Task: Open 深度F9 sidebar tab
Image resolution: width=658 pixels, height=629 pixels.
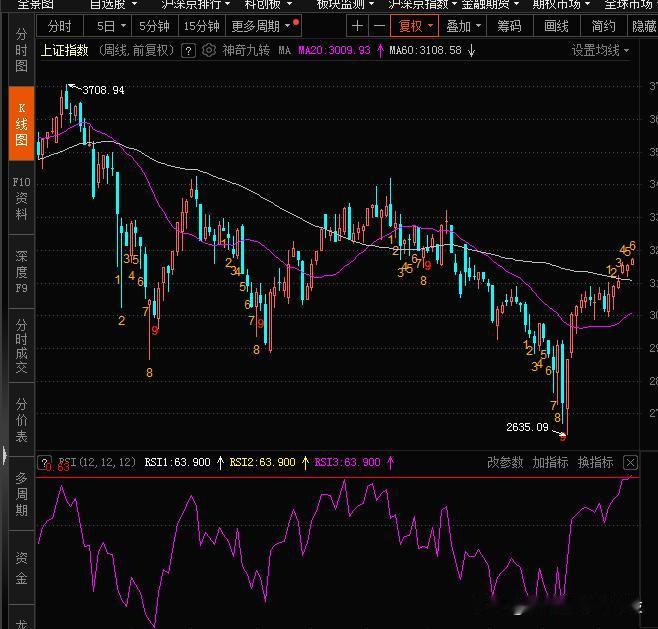Action: 21,272
